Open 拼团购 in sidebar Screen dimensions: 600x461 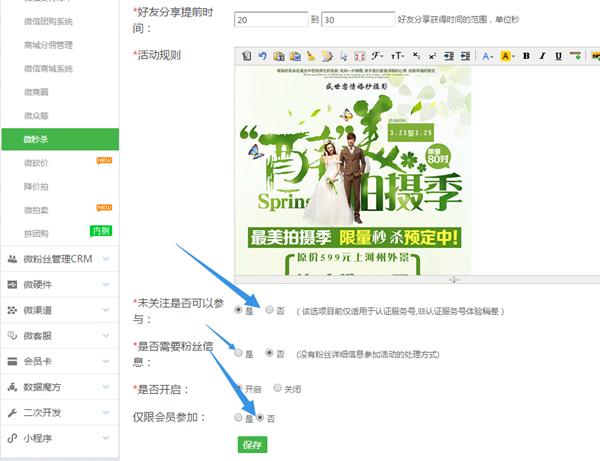[x=36, y=234]
